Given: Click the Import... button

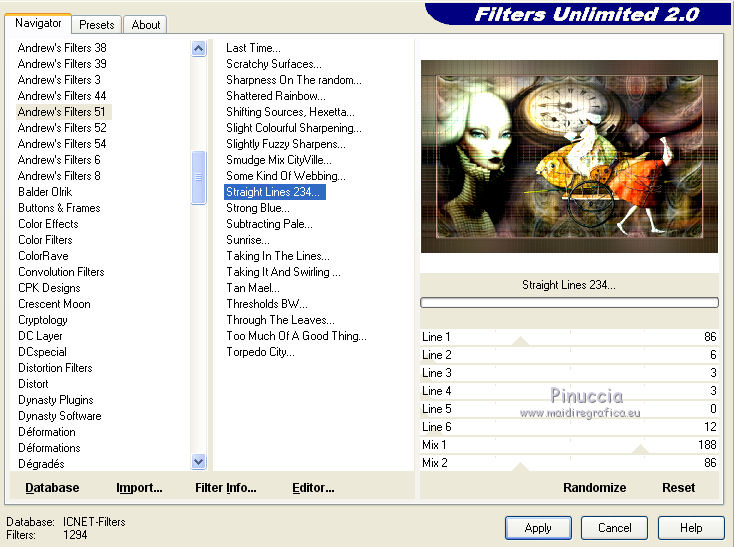Looking at the screenshot, I should (x=139, y=488).
